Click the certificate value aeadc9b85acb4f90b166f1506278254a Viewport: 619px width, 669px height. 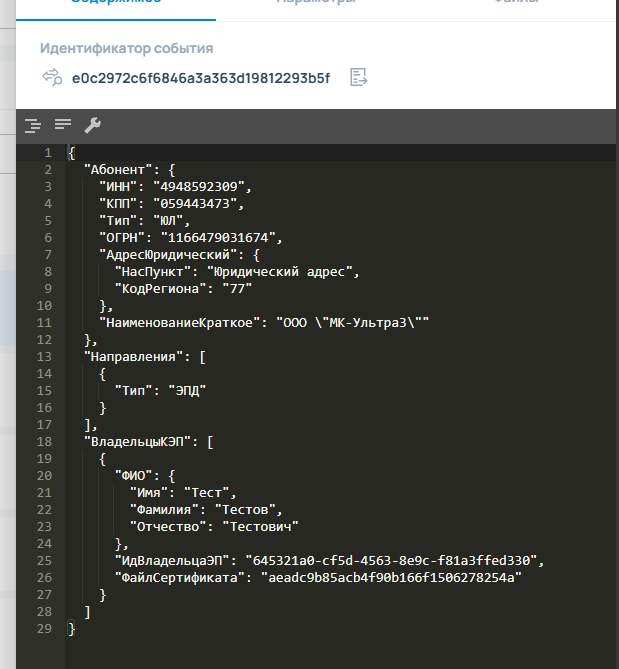coord(391,578)
